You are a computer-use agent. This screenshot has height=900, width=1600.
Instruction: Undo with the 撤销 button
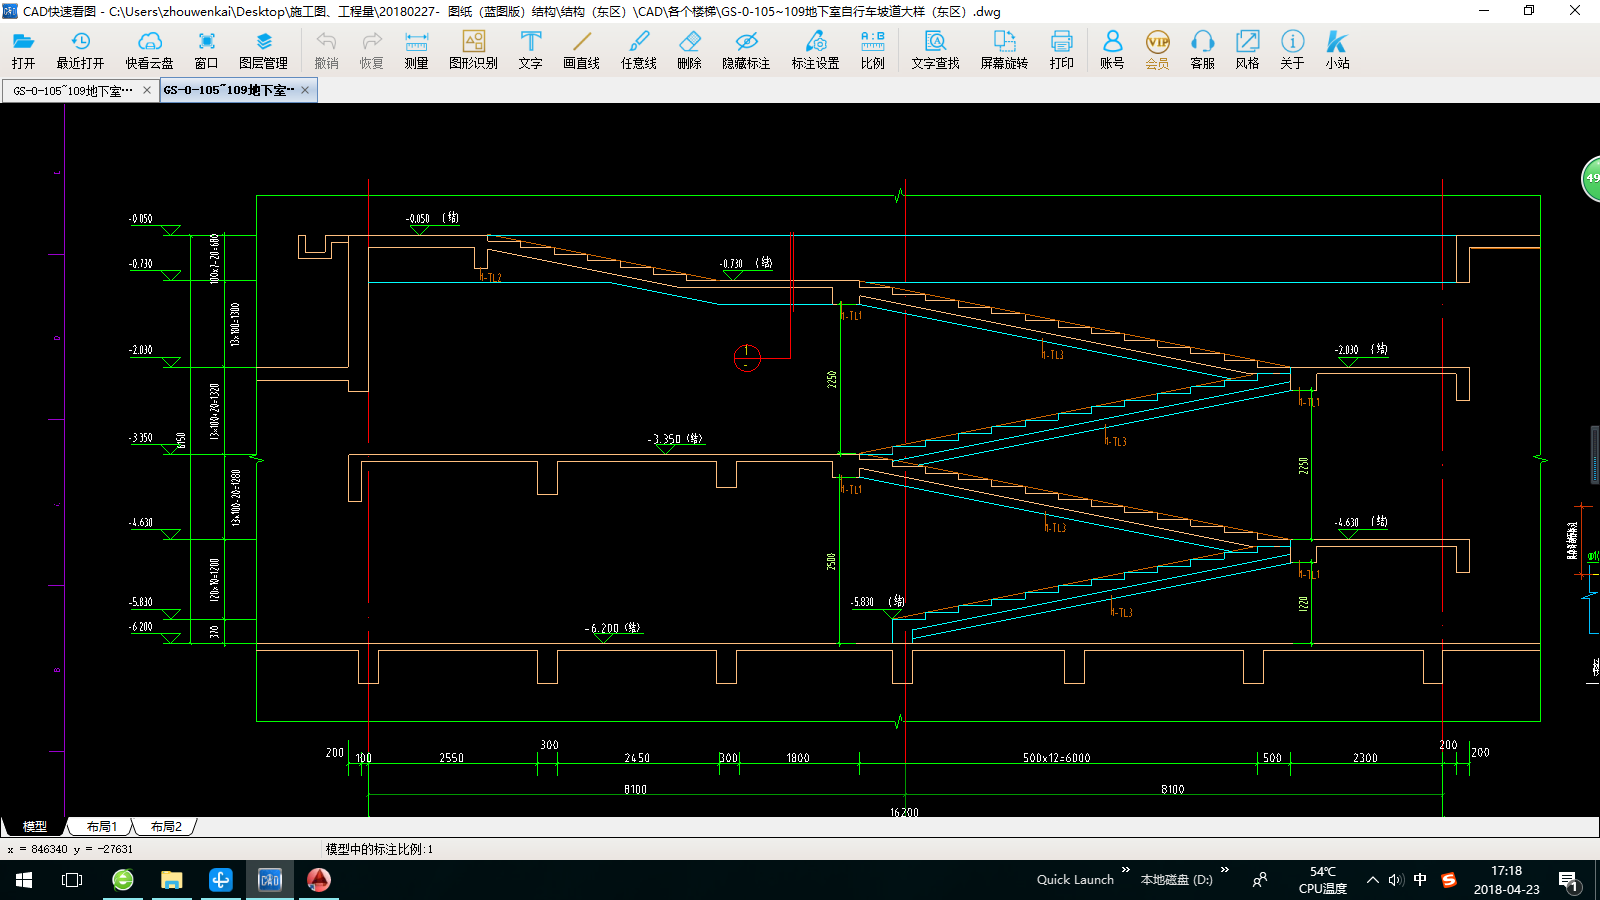tap(326, 50)
